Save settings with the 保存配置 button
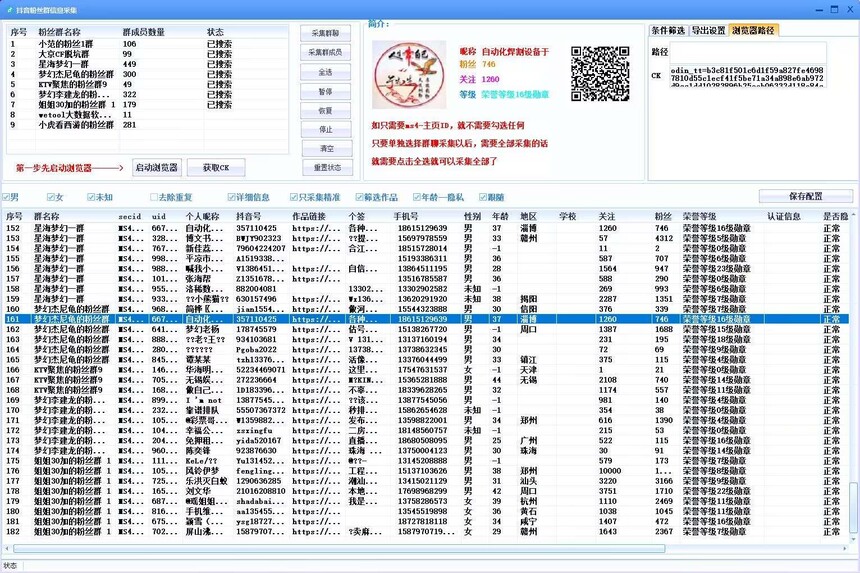Image resolution: width=860 pixels, height=573 pixels. coord(806,196)
